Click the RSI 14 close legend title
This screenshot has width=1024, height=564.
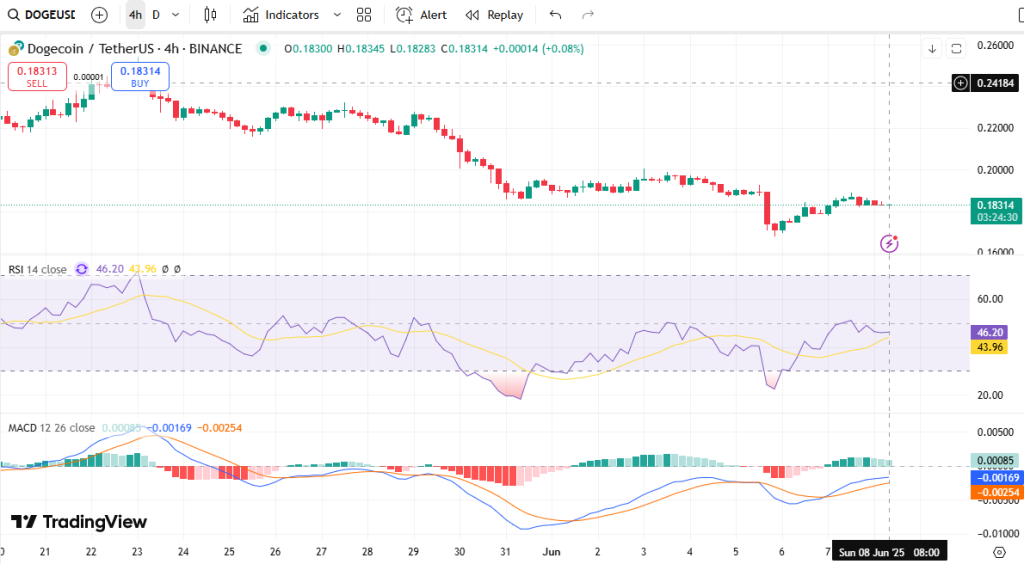[x=37, y=269]
